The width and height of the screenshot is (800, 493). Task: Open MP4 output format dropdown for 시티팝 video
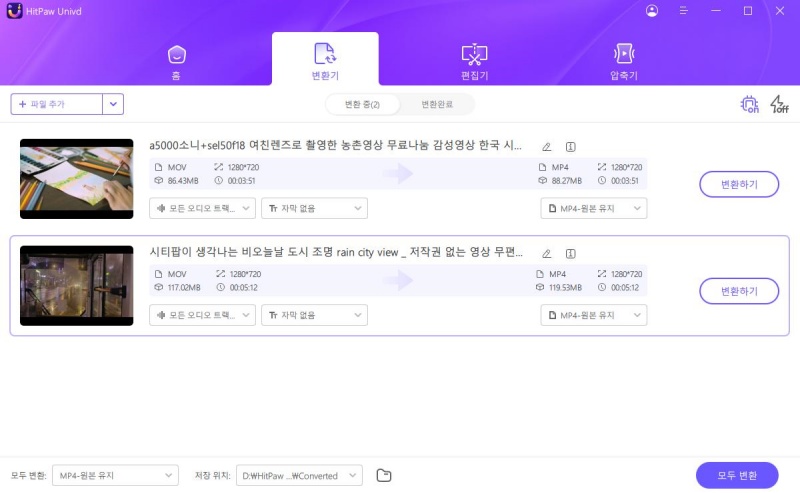(x=594, y=315)
